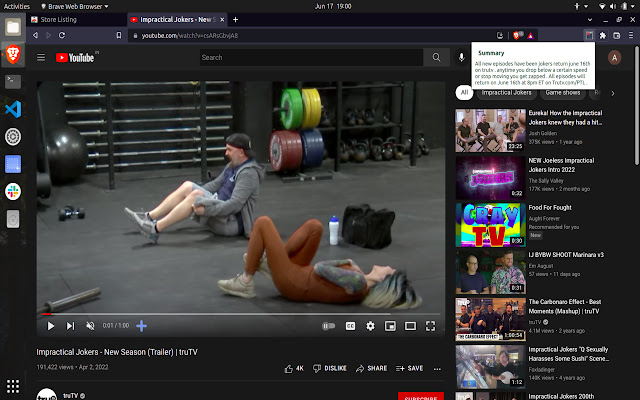This screenshot has width=640, height=400.
Task: Play the video with the play button
Action: coord(51,326)
